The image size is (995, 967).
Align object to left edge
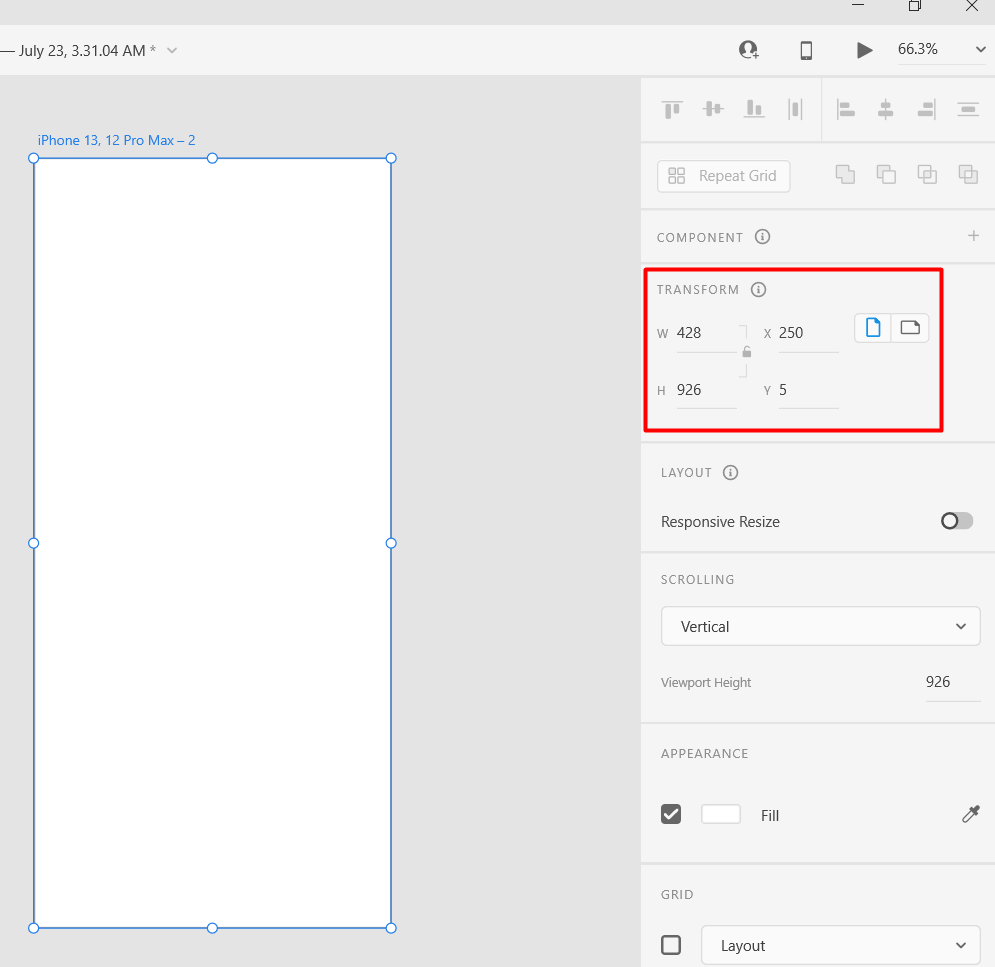(845, 108)
